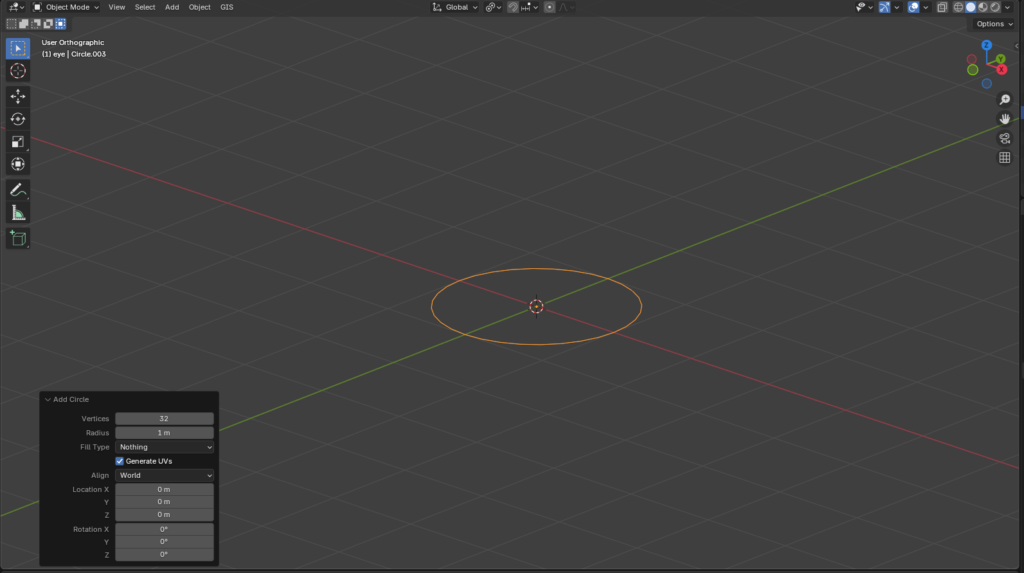Open object visibility and selectability dropdown
Image resolution: width=1024 pixels, height=573 pixels.
[x=865, y=7]
